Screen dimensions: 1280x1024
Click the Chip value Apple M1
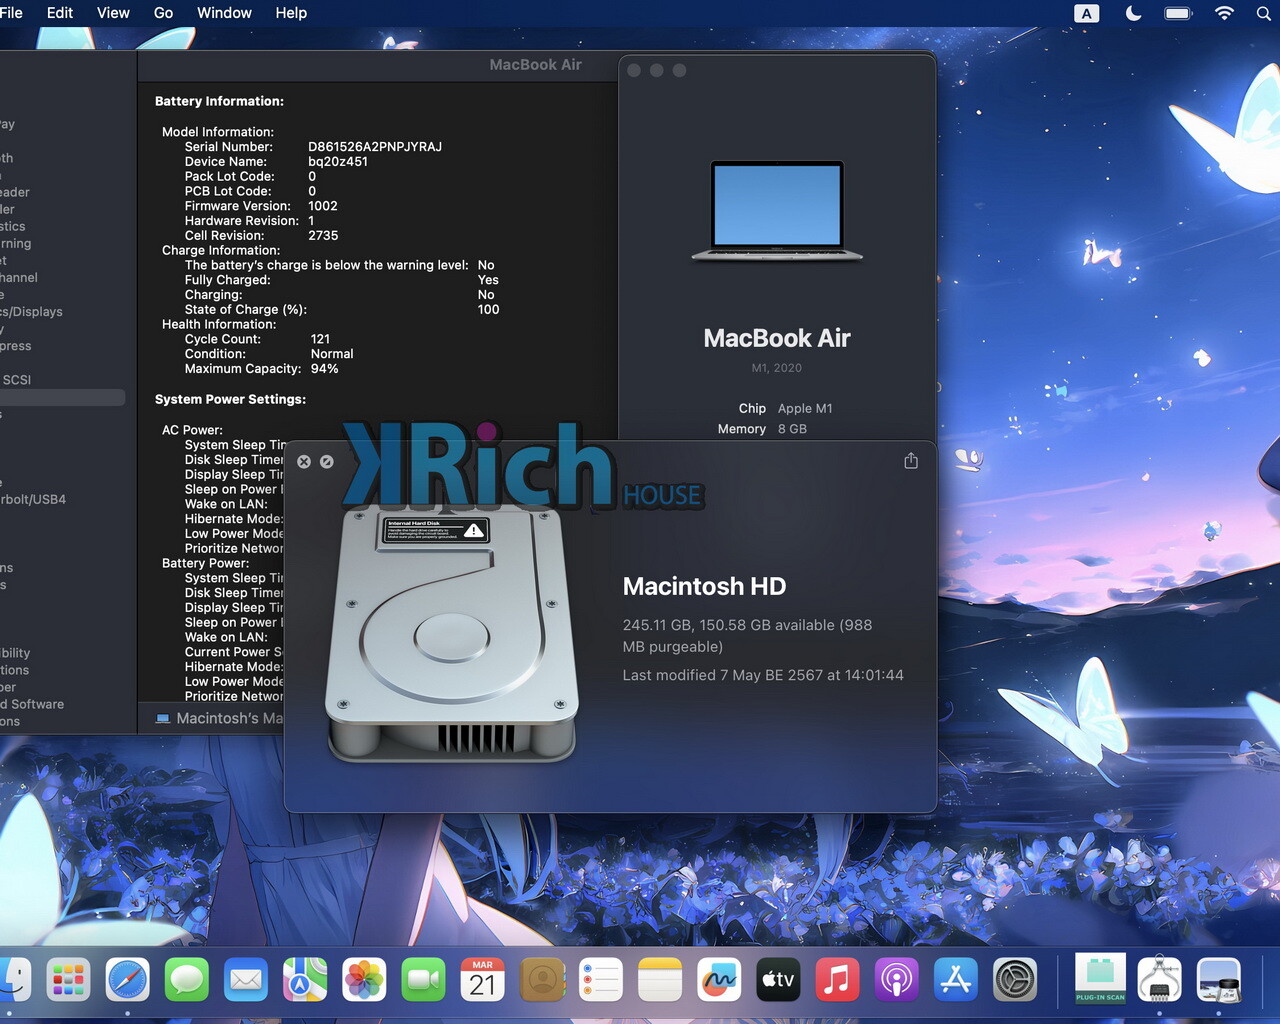click(805, 408)
